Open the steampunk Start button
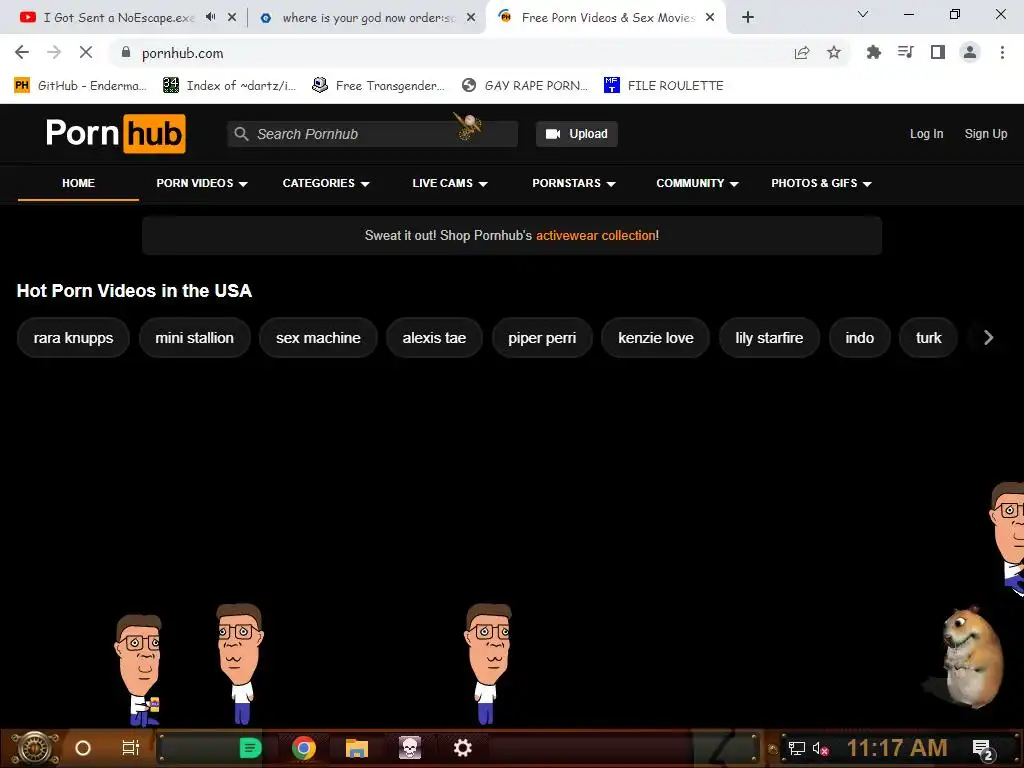 (x=34, y=748)
